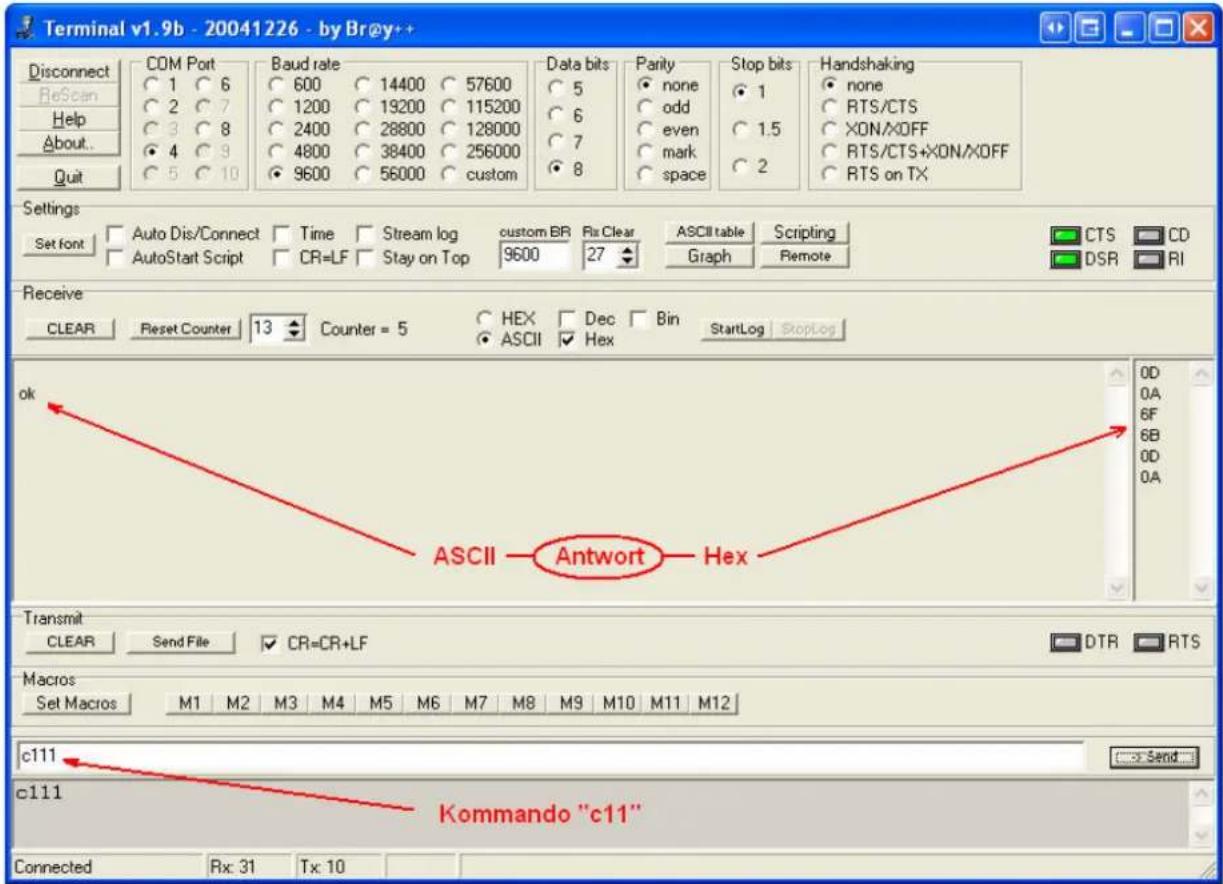Select COM port 1
Viewport: 1223px width, 884px height.
pyautogui.click(x=149, y=86)
